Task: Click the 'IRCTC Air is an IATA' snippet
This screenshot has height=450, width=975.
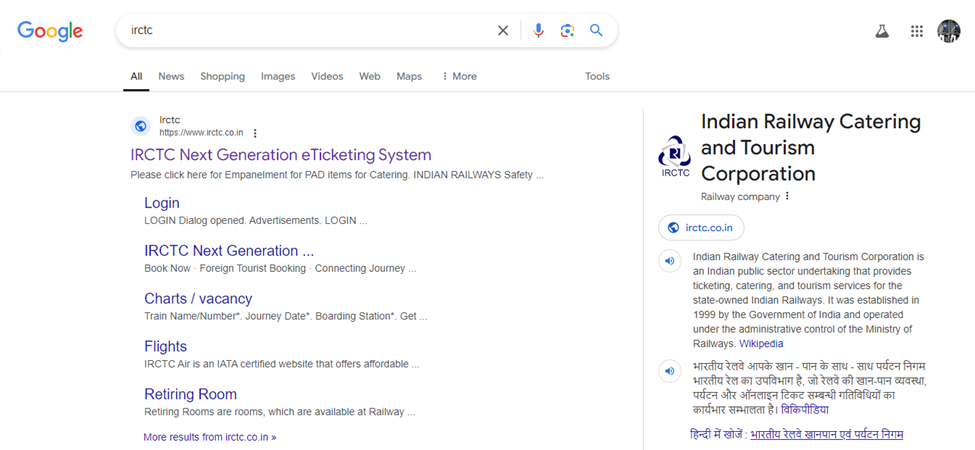Action: [x=282, y=364]
